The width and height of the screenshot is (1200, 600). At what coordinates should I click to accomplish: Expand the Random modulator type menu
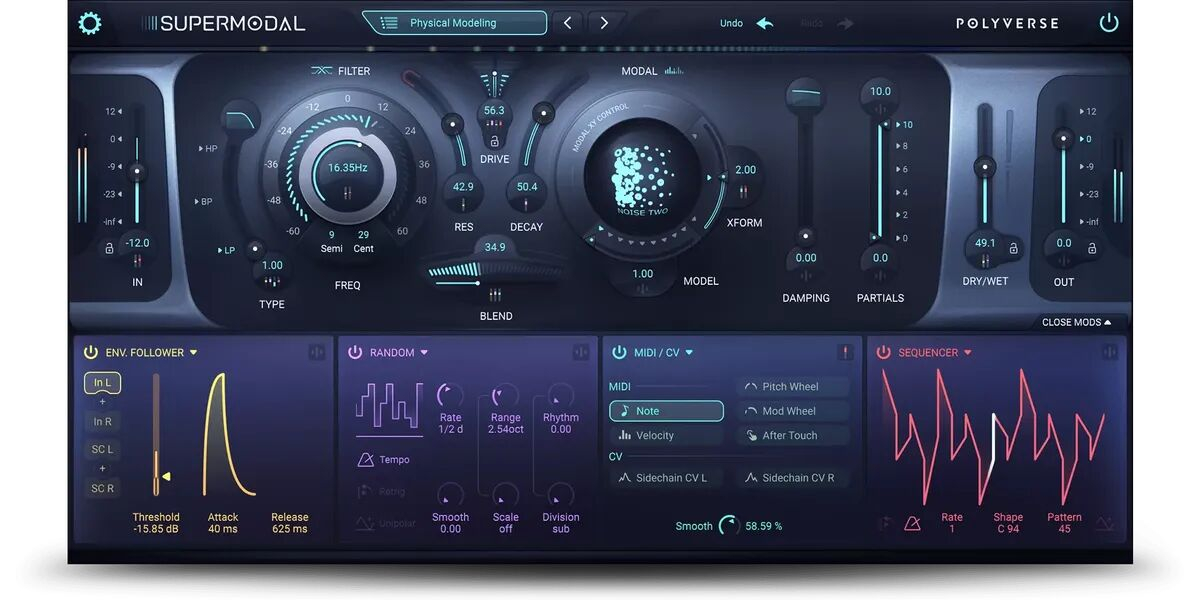424,352
